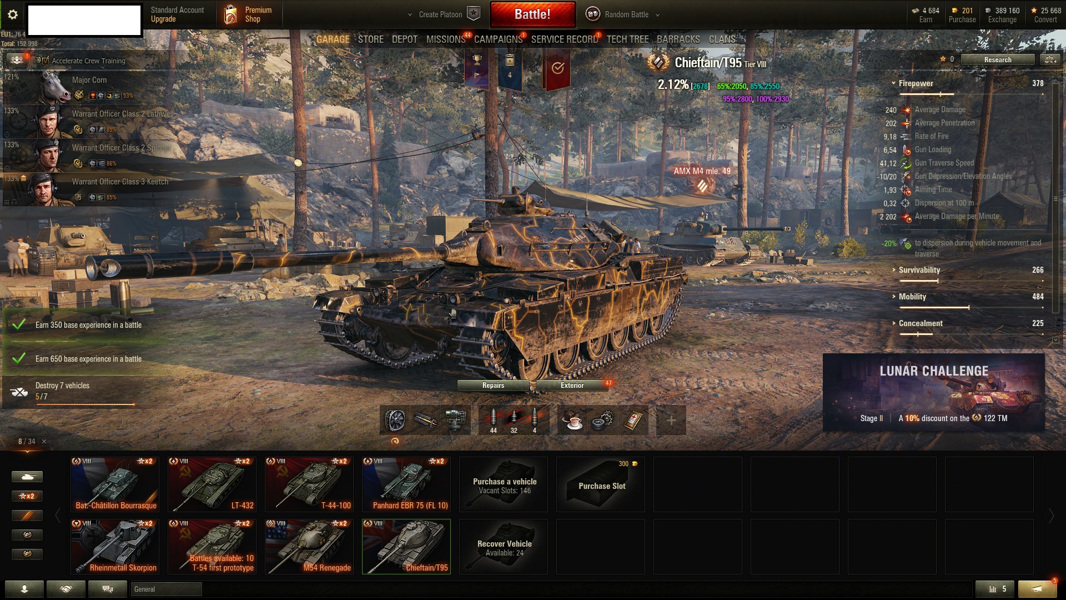The width and height of the screenshot is (1066, 600).
Task: Click the red Battle! button
Action: coord(532,14)
